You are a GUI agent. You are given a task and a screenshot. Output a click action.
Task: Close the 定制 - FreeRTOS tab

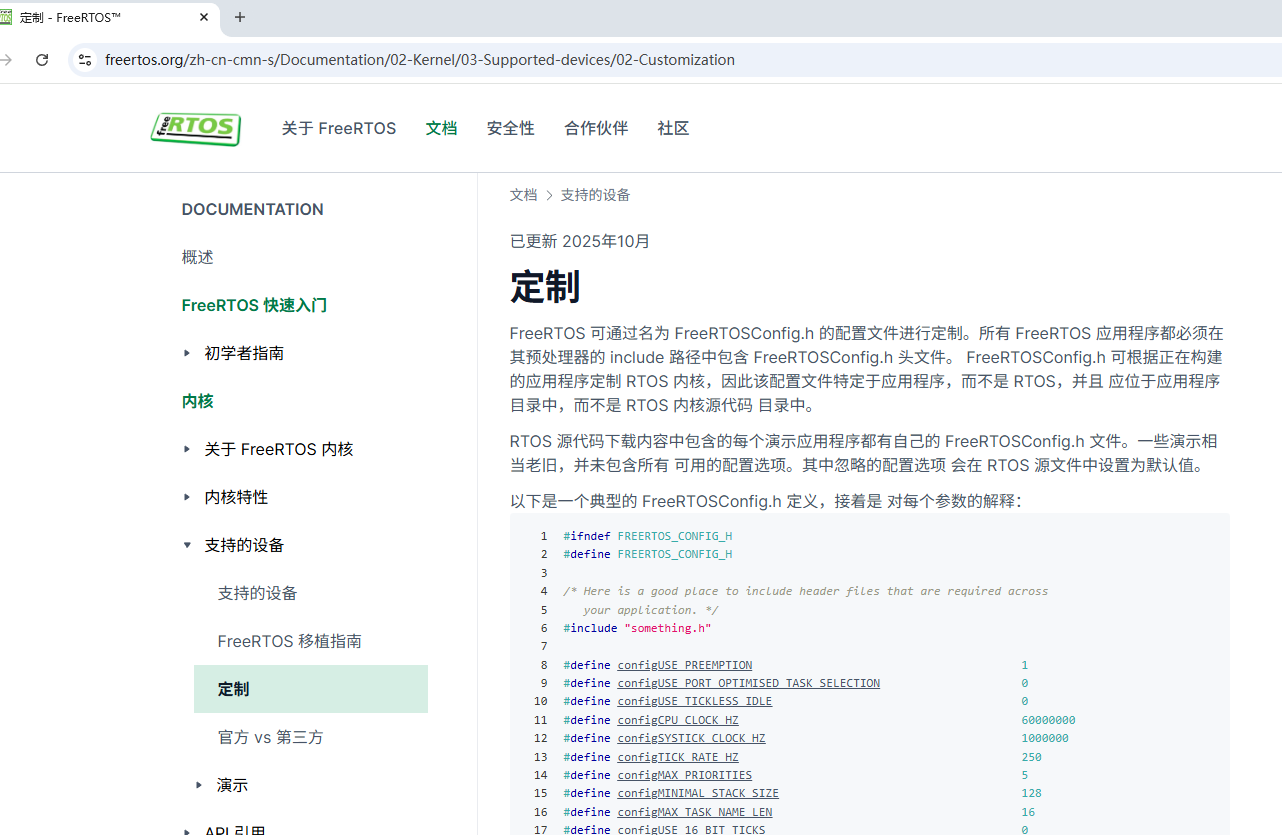point(204,17)
